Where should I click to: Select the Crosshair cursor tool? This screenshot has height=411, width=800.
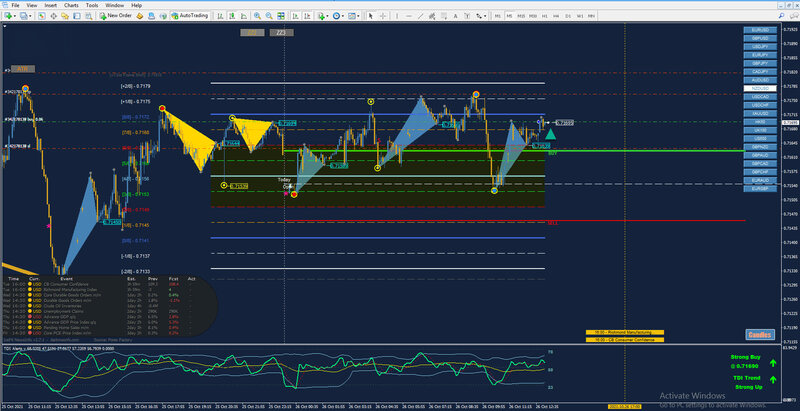[x=383, y=16]
